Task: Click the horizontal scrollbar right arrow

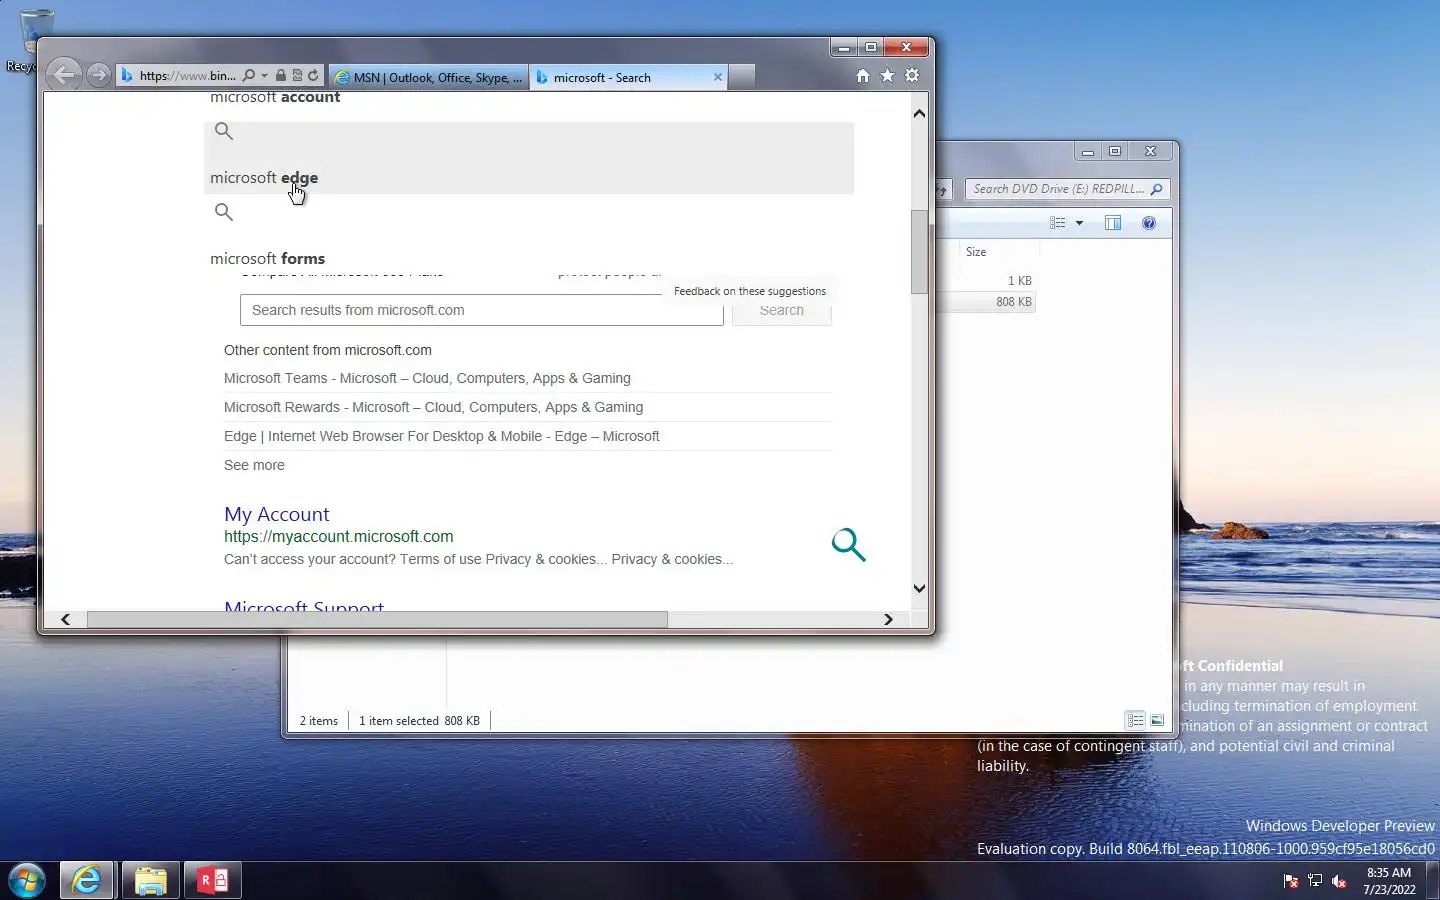Action: click(888, 620)
